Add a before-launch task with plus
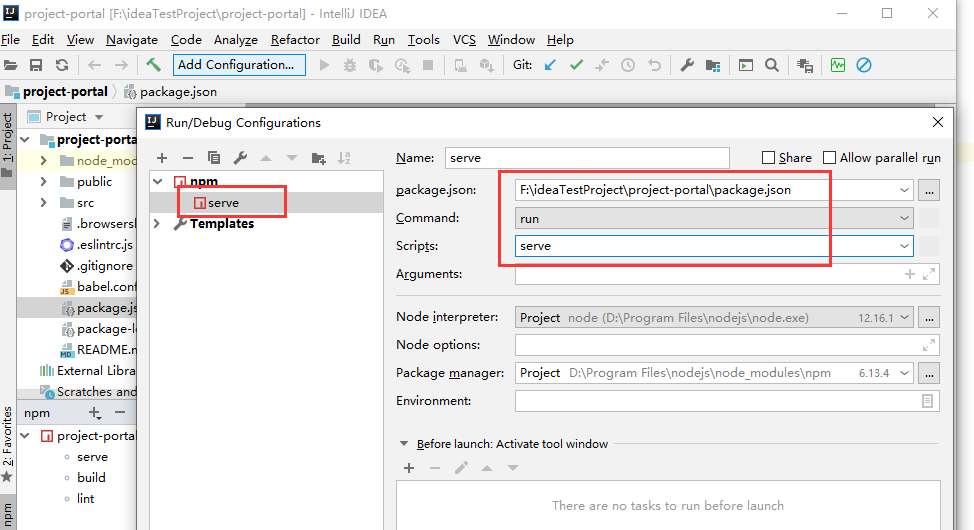The image size is (974, 530). click(409, 468)
